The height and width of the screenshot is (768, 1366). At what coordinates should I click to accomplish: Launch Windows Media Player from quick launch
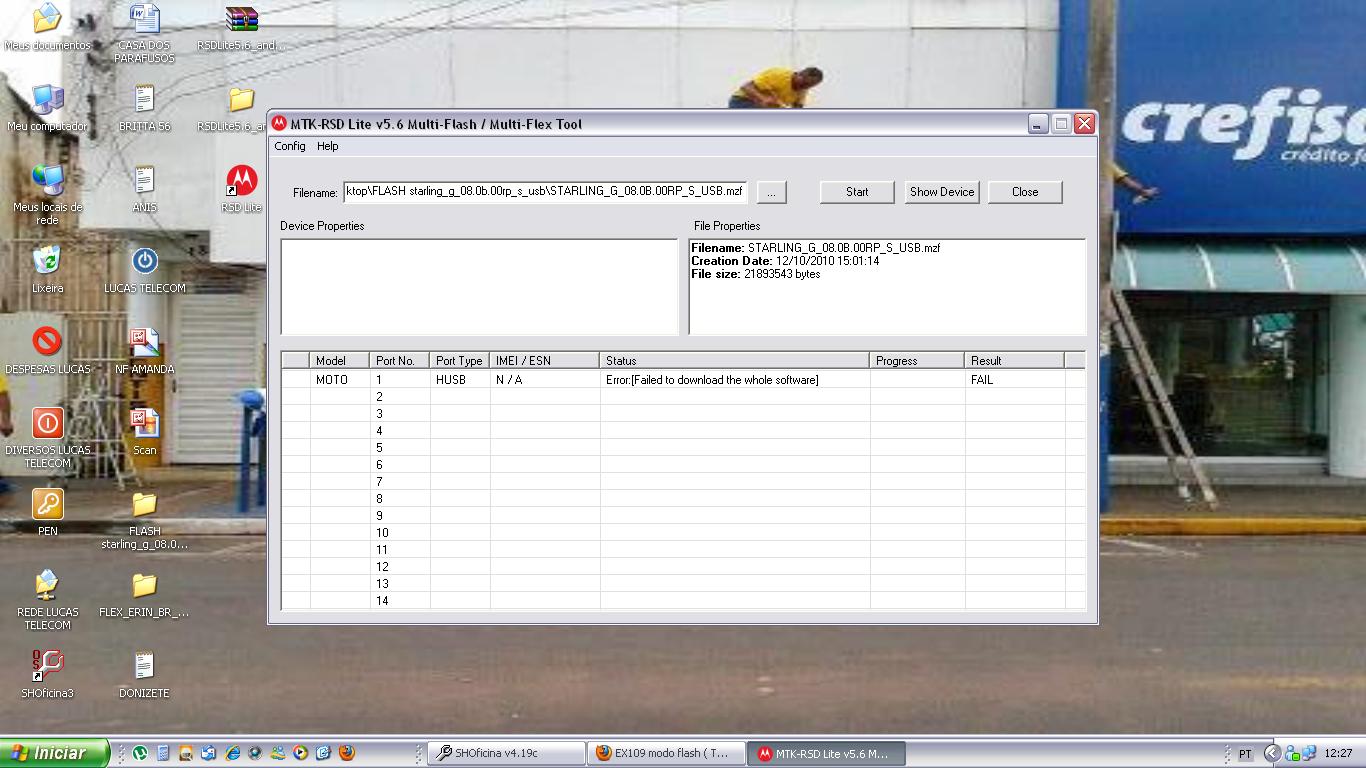point(300,753)
